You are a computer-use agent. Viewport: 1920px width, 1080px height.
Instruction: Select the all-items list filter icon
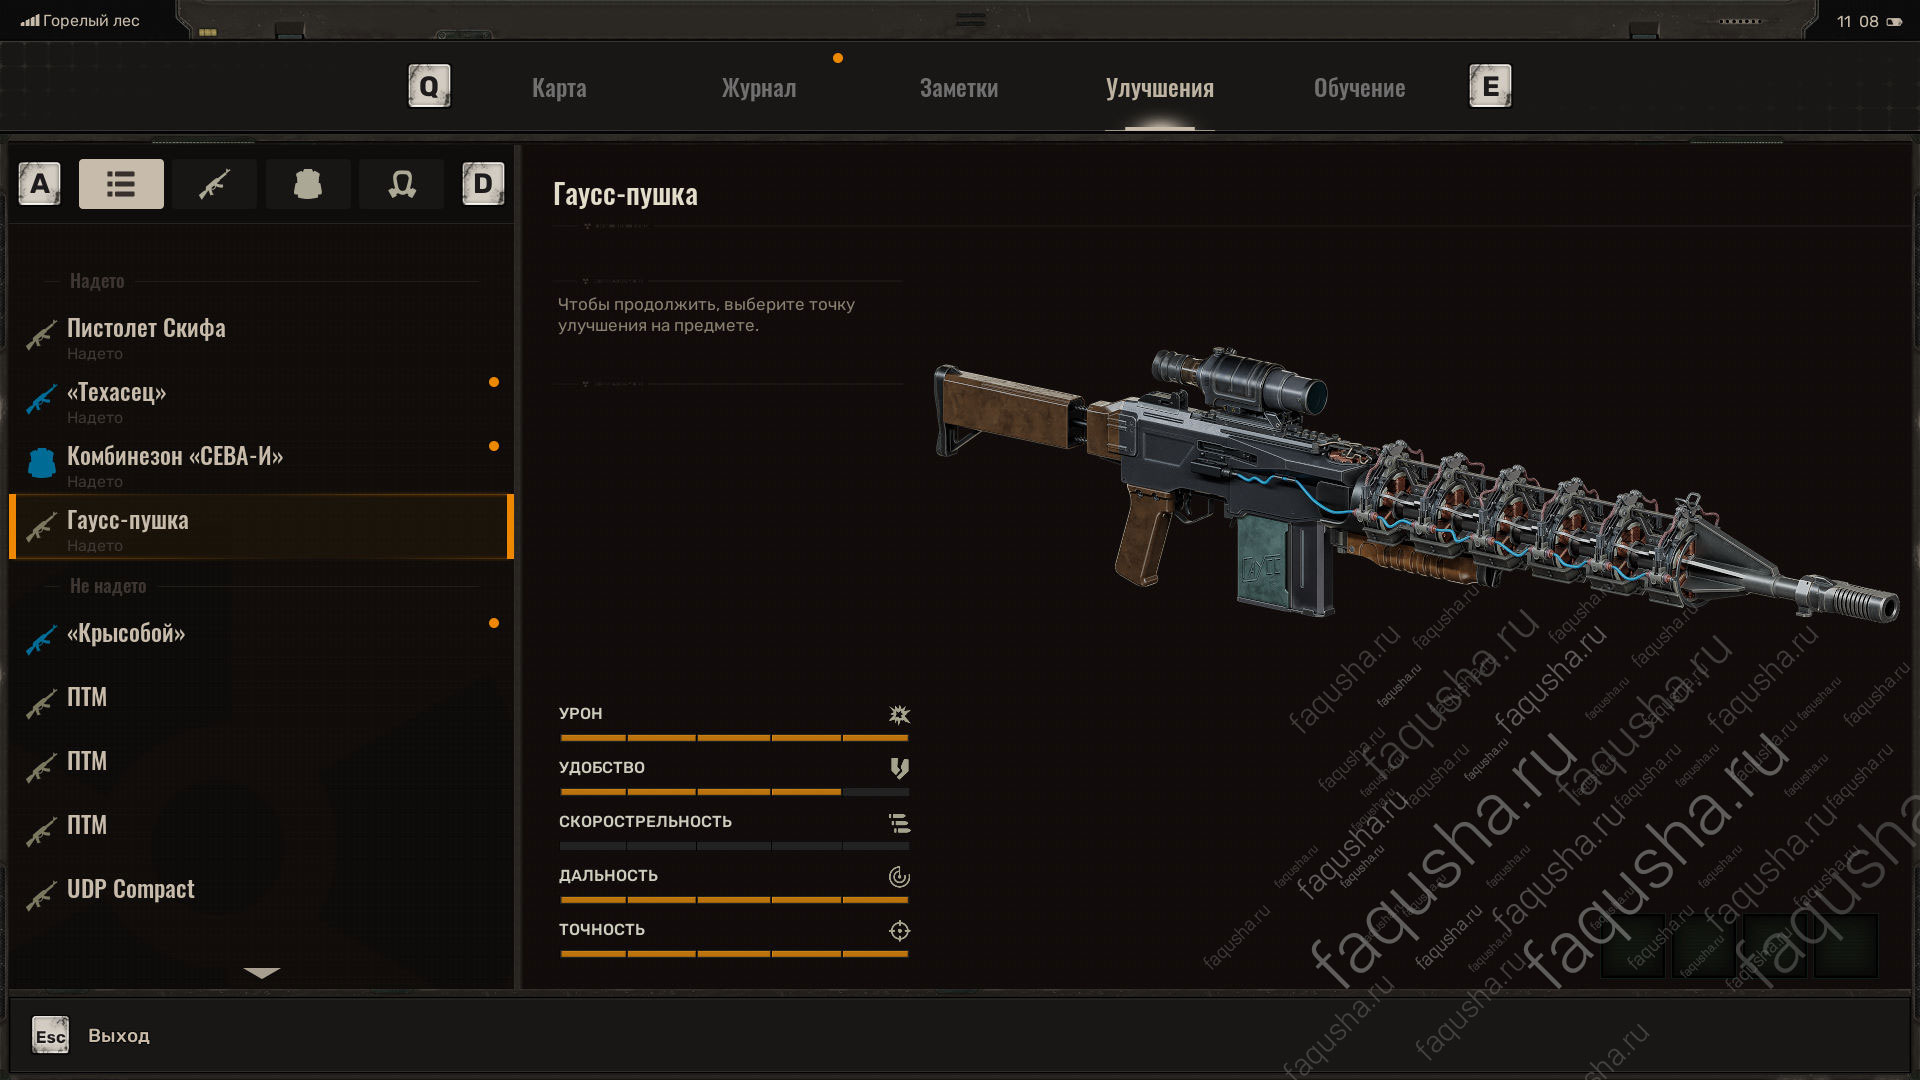[121, 184]
